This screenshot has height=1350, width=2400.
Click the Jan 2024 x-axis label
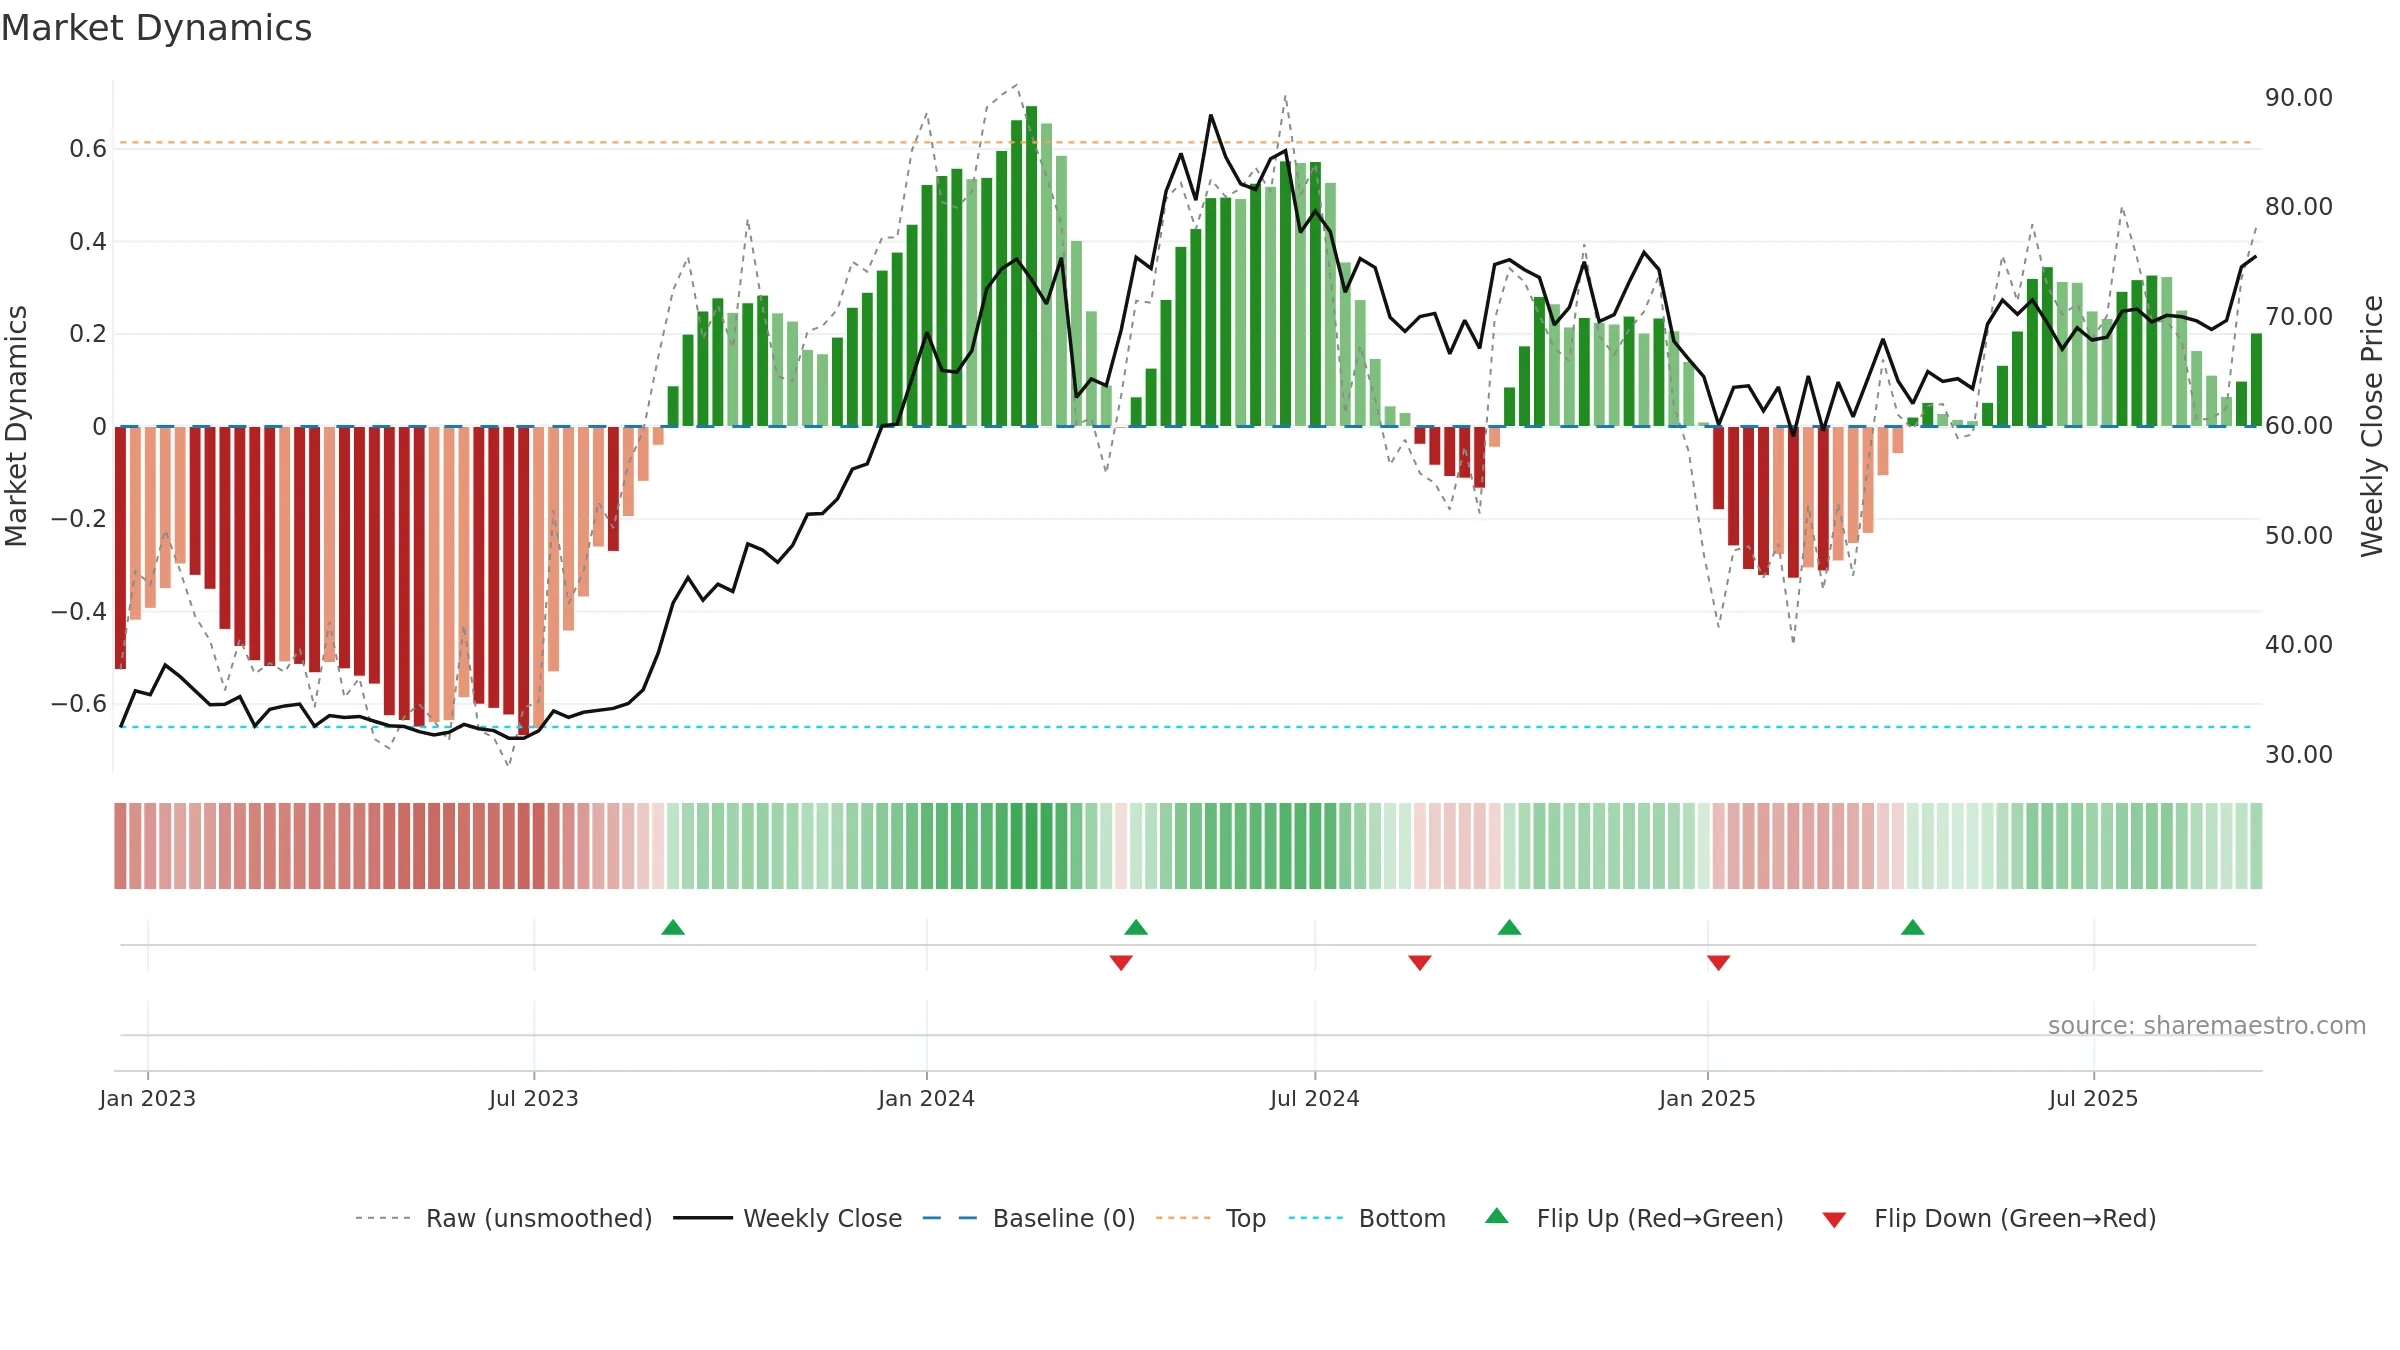926,1098
